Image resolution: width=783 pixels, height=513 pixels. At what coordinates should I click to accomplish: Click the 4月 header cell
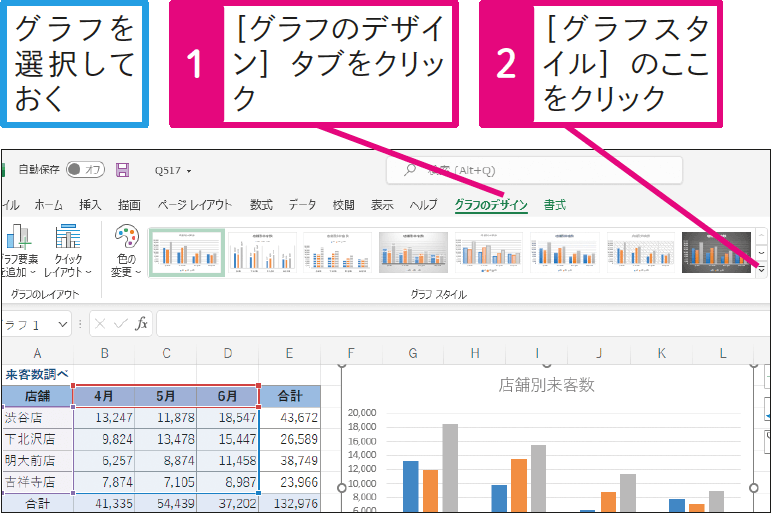[x=104, y=397]
